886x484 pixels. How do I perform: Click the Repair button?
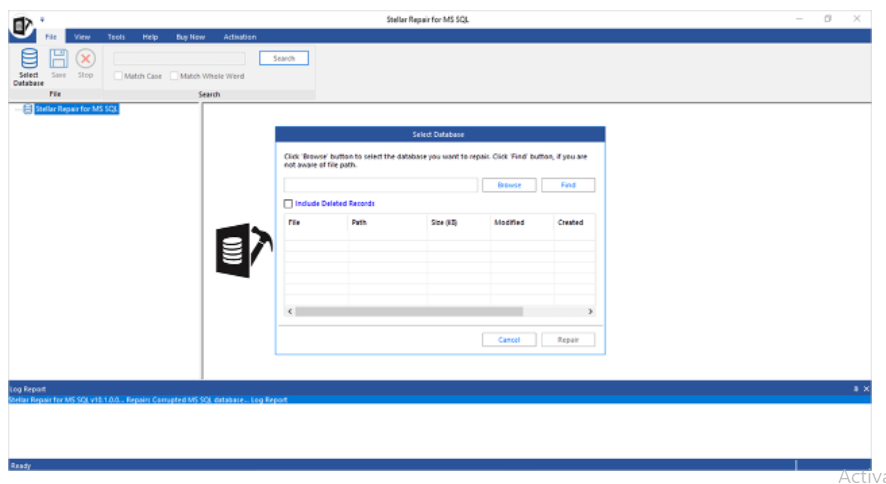click(568, 339)
